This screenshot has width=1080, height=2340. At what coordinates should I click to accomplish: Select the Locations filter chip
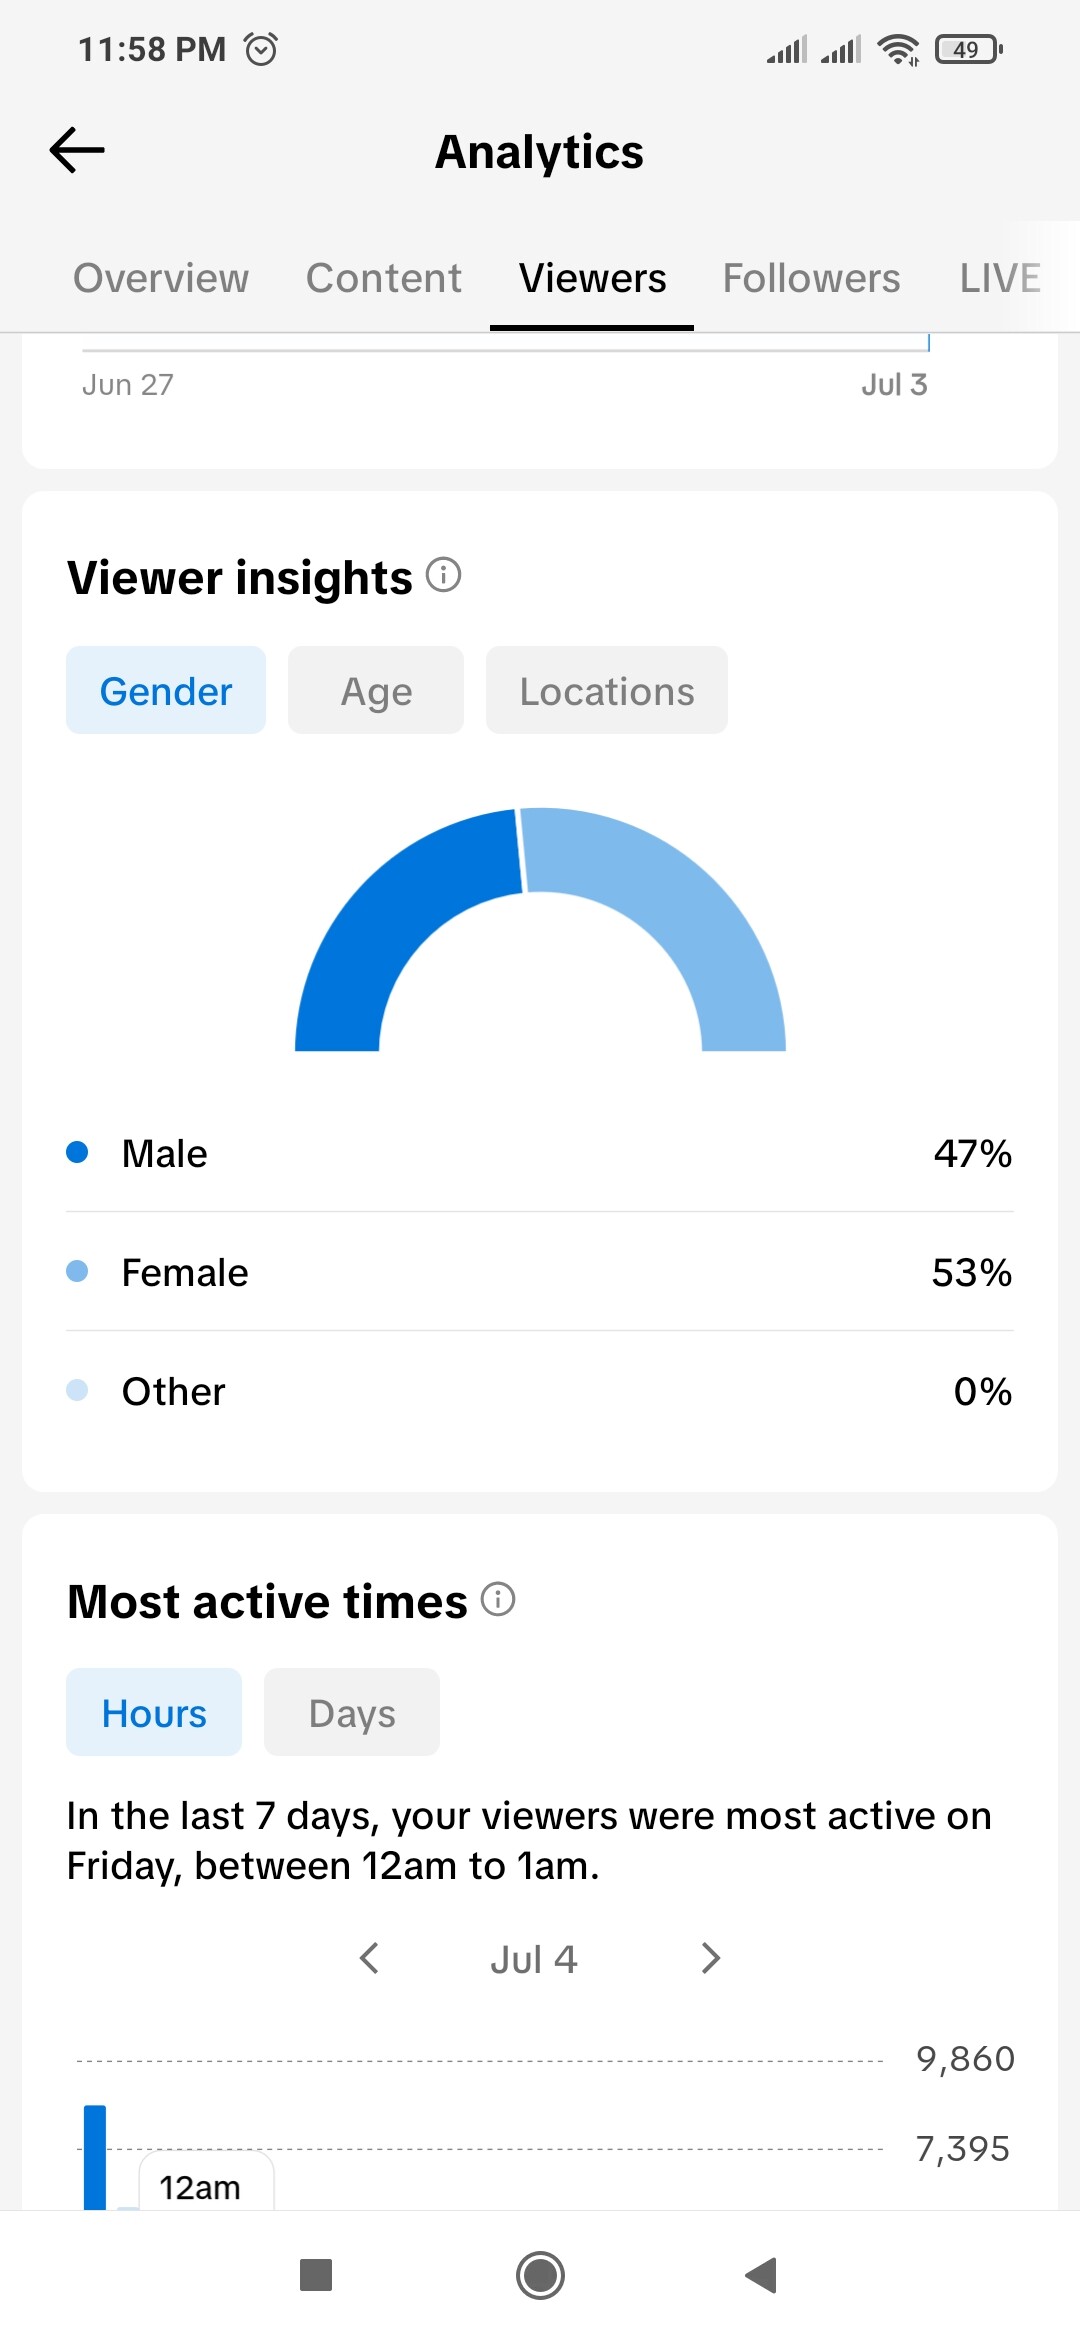click(607, 690)
